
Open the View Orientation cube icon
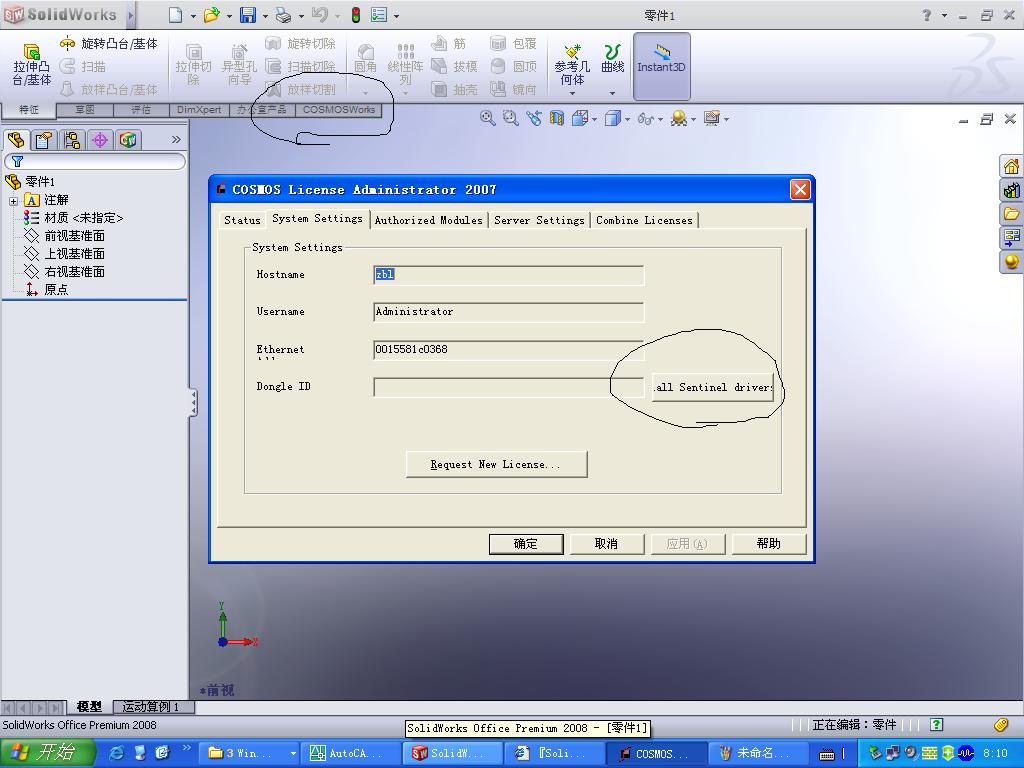pos(579,118)
